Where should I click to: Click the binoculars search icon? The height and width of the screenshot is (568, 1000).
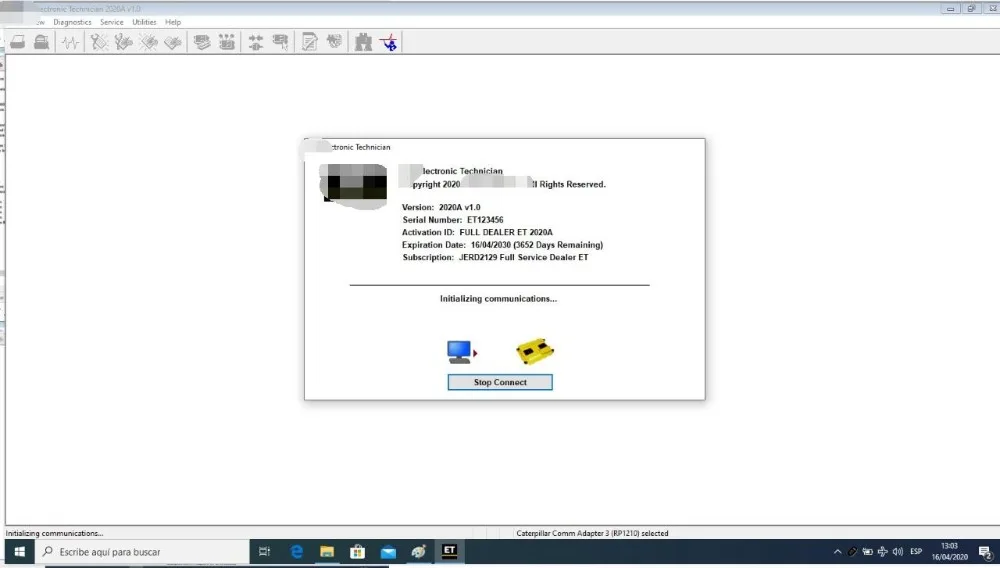tap(364, 42)
